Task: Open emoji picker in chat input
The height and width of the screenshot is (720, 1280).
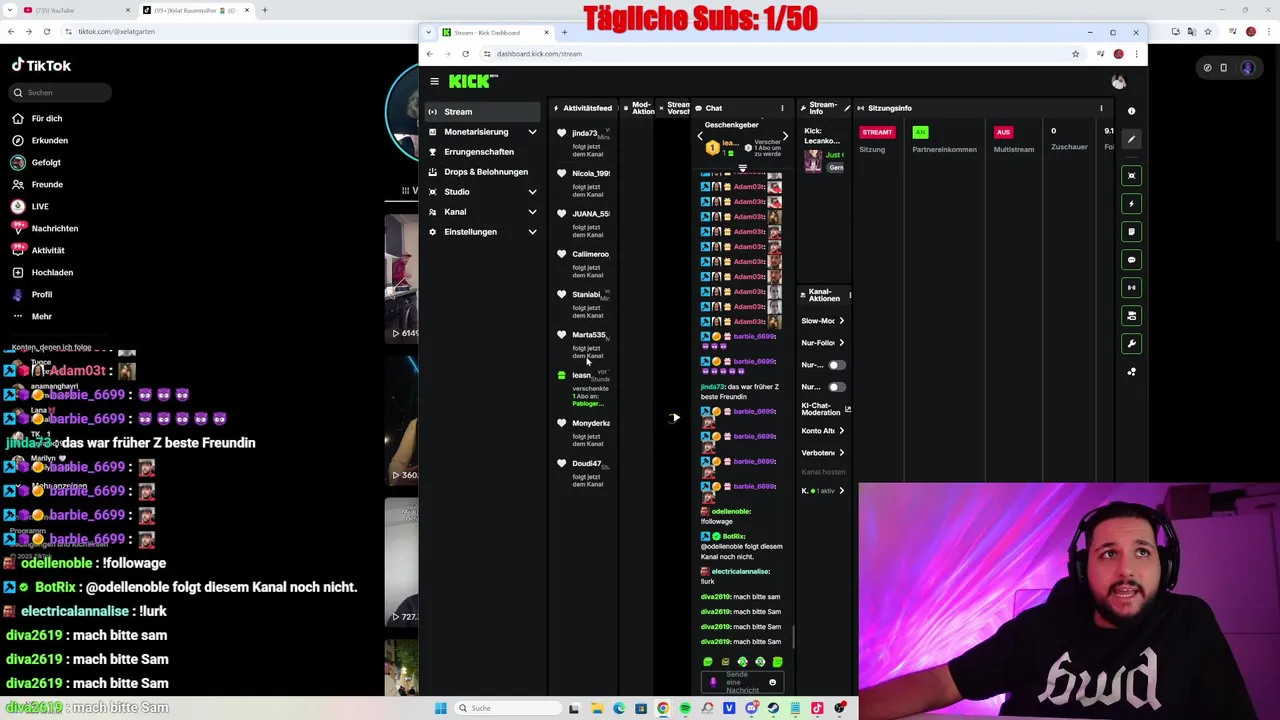Action: pos(772,683)
